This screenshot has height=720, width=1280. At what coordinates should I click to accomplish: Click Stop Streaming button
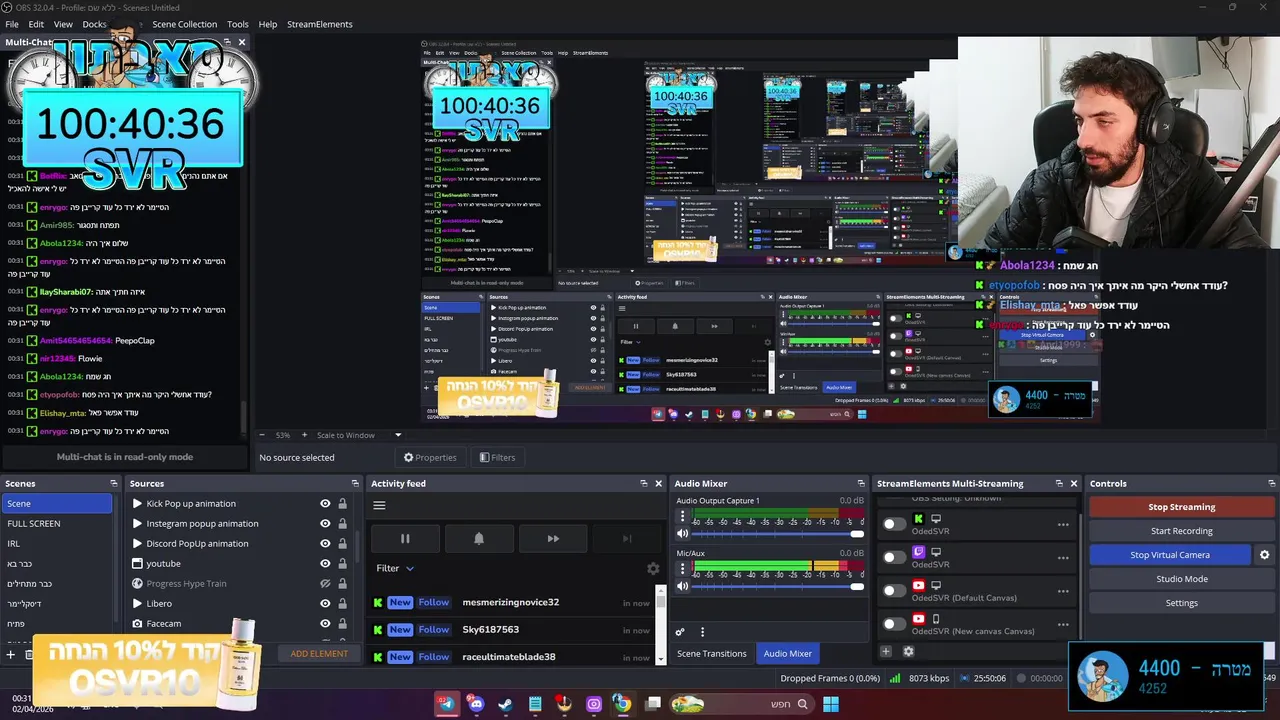(x=1182, y=507)
